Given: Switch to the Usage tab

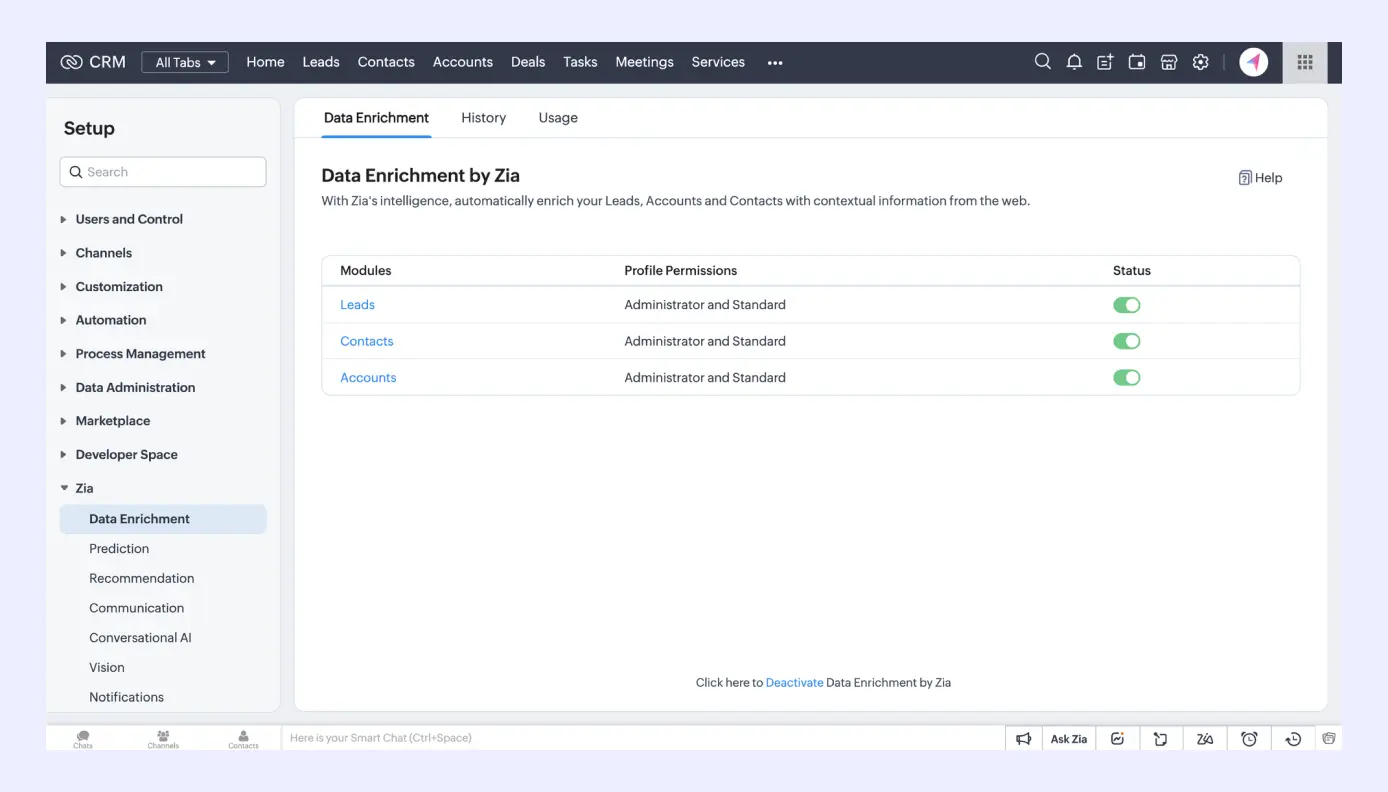Looking at the screenshot, I should point(558,118).
